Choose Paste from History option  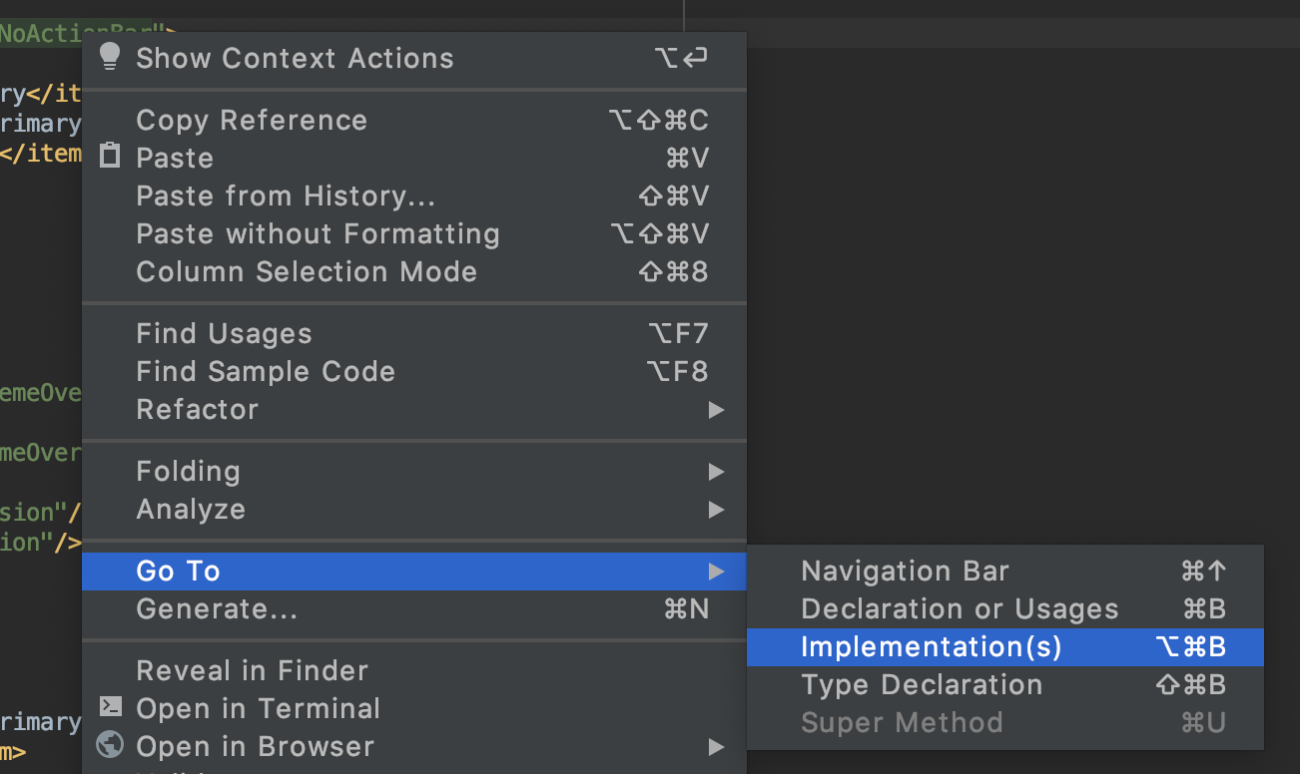(x=285, y=196)
